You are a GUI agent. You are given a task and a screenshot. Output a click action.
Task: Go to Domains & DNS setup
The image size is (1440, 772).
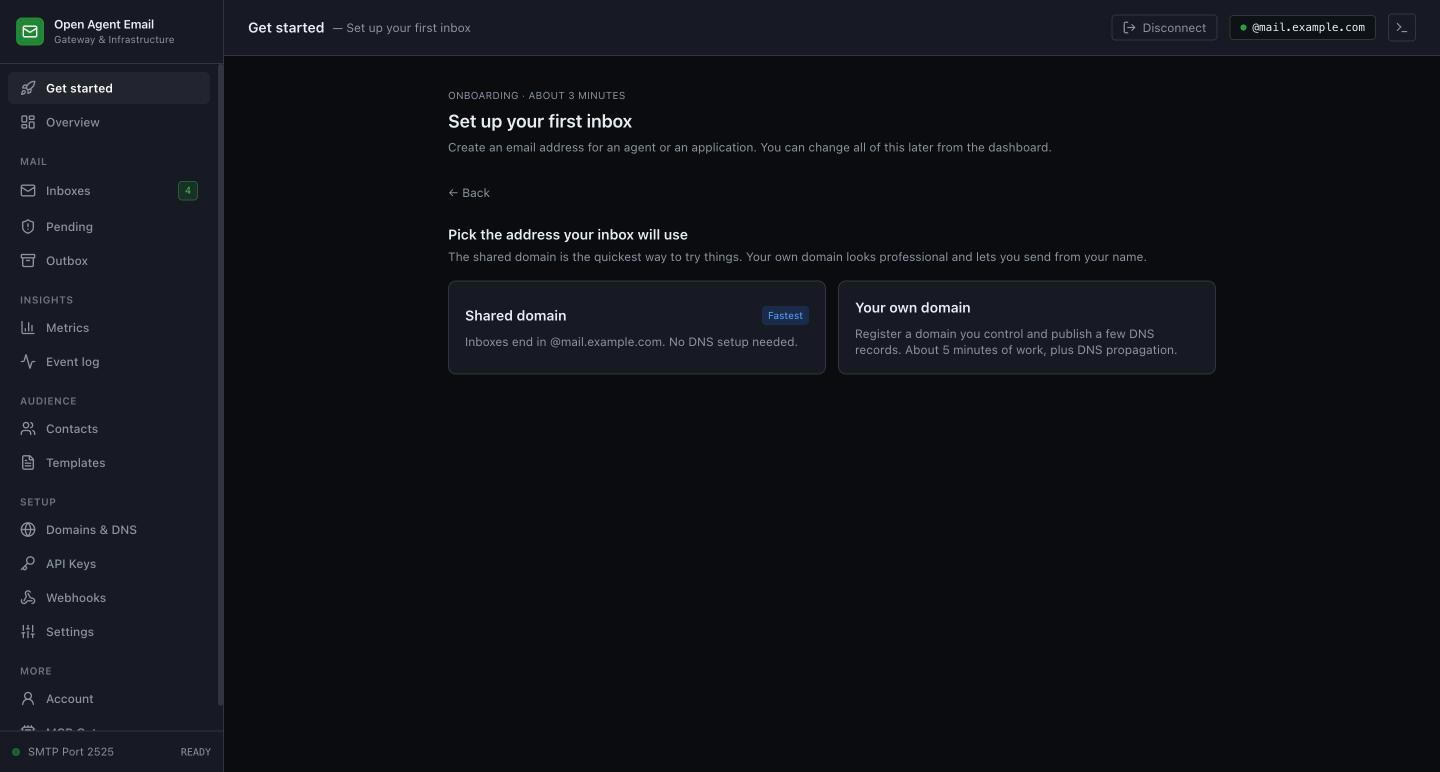(109, 530)
